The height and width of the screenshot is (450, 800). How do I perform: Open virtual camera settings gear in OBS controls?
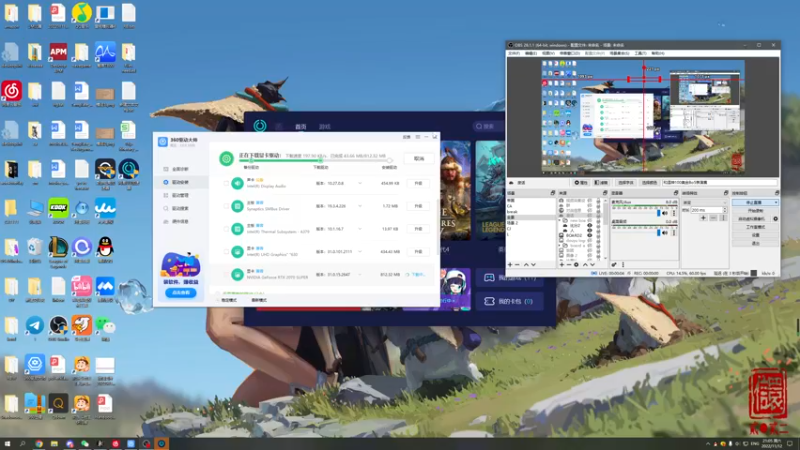click(x=776, y=219)
